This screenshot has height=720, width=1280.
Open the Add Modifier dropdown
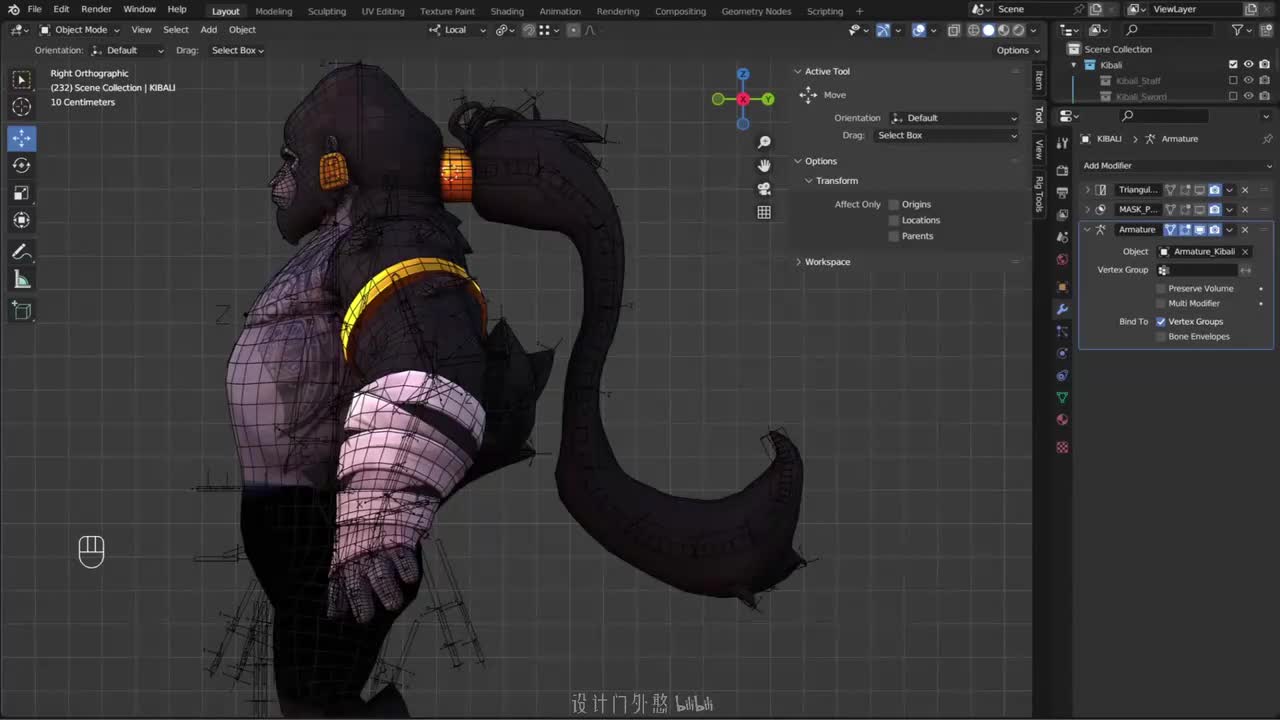point(1176,166)
